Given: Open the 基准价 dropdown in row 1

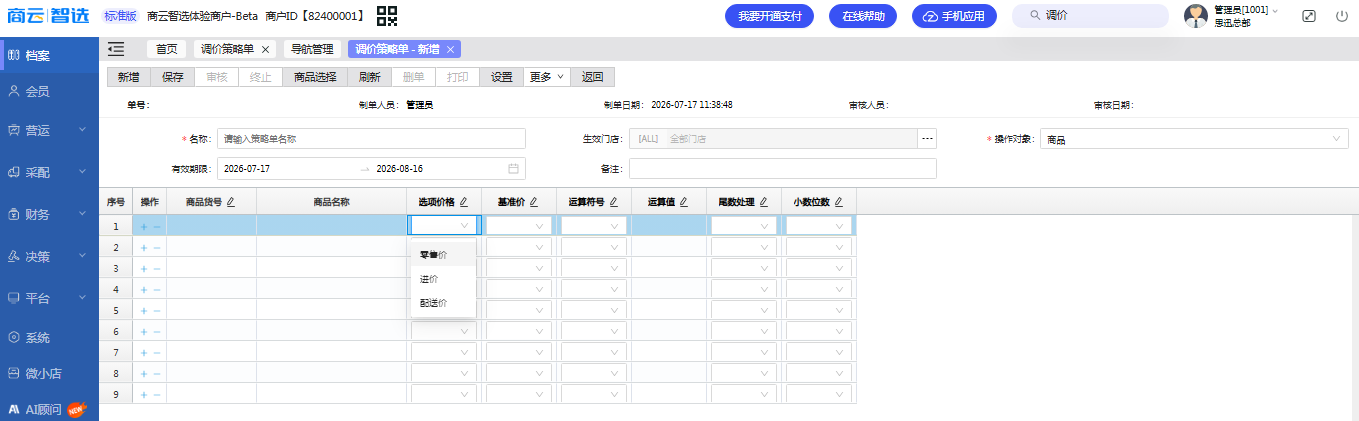Looking at the screenshot, I should (518, 226).
